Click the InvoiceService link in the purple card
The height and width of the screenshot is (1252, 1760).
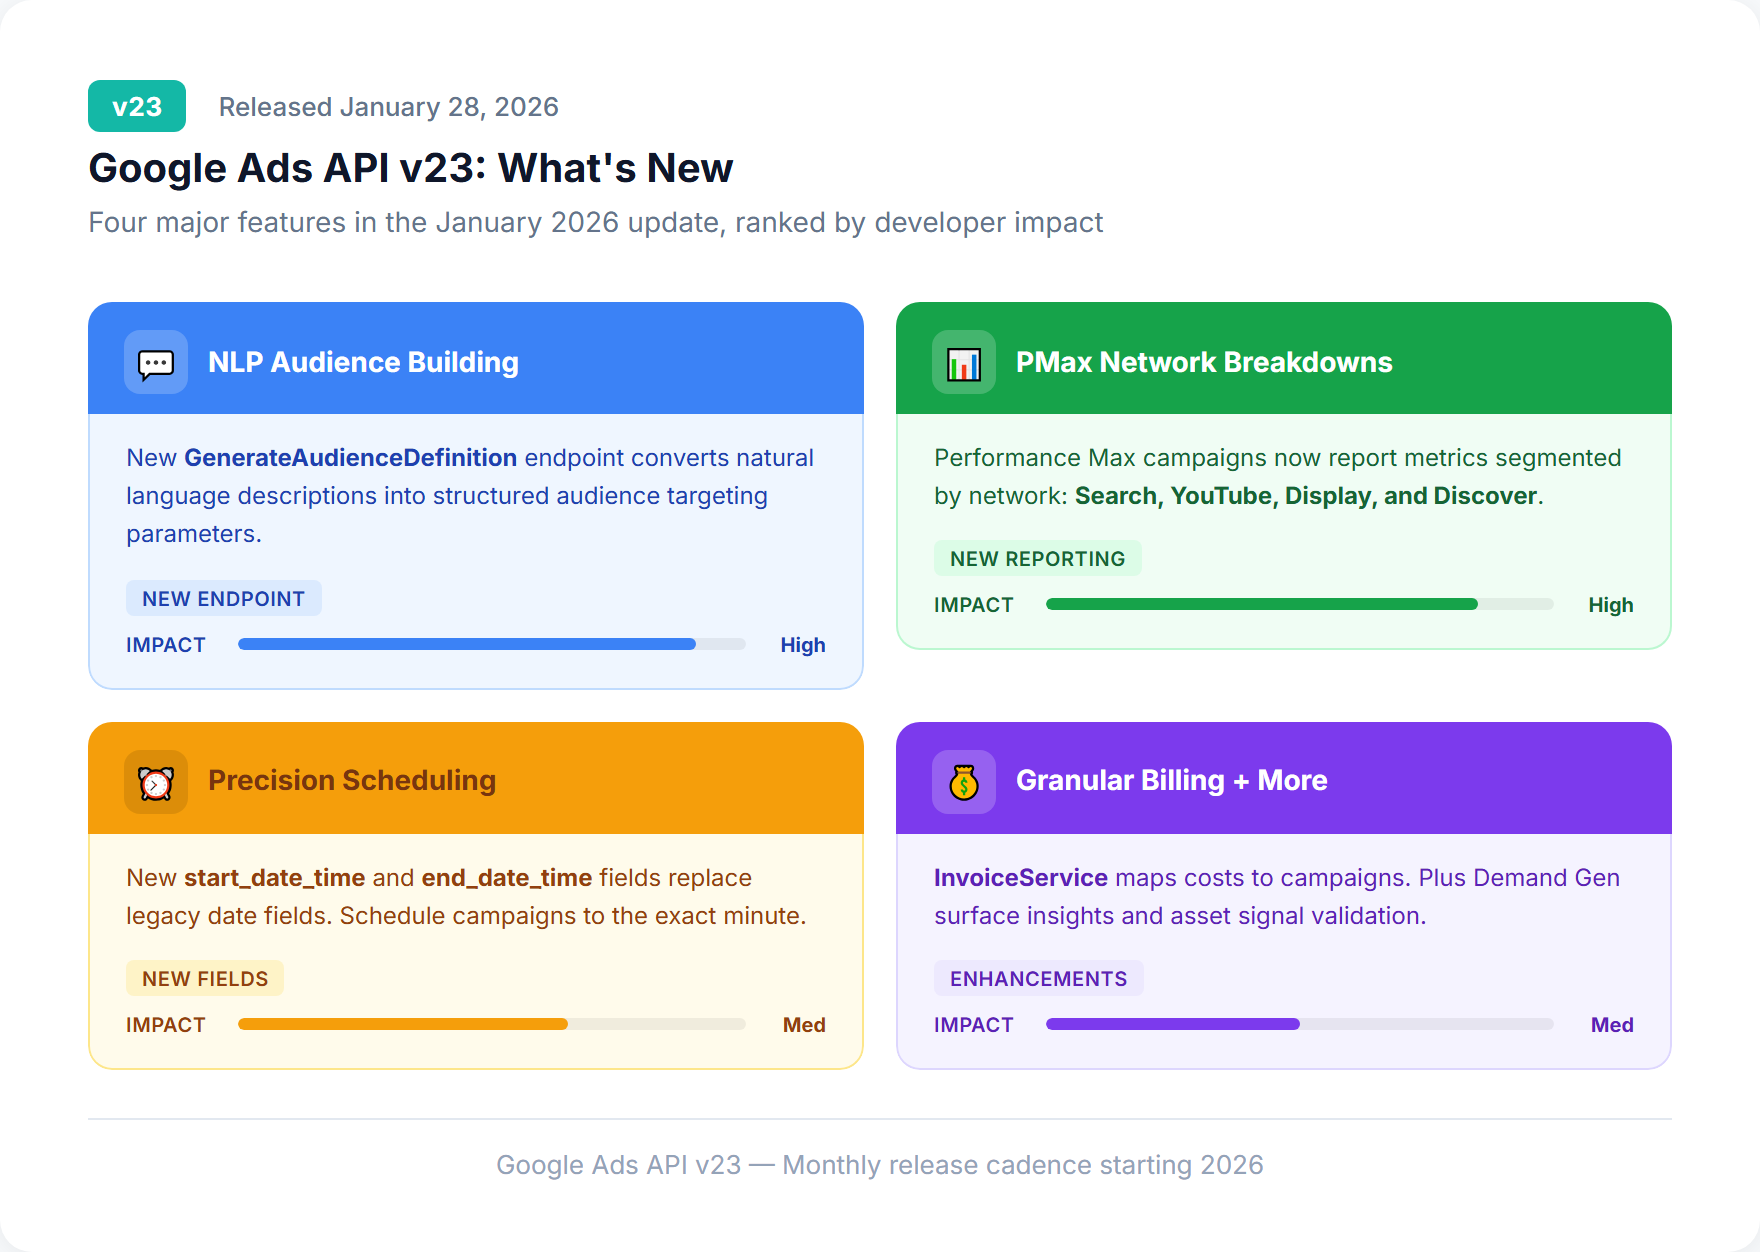tap(1019, 877)
